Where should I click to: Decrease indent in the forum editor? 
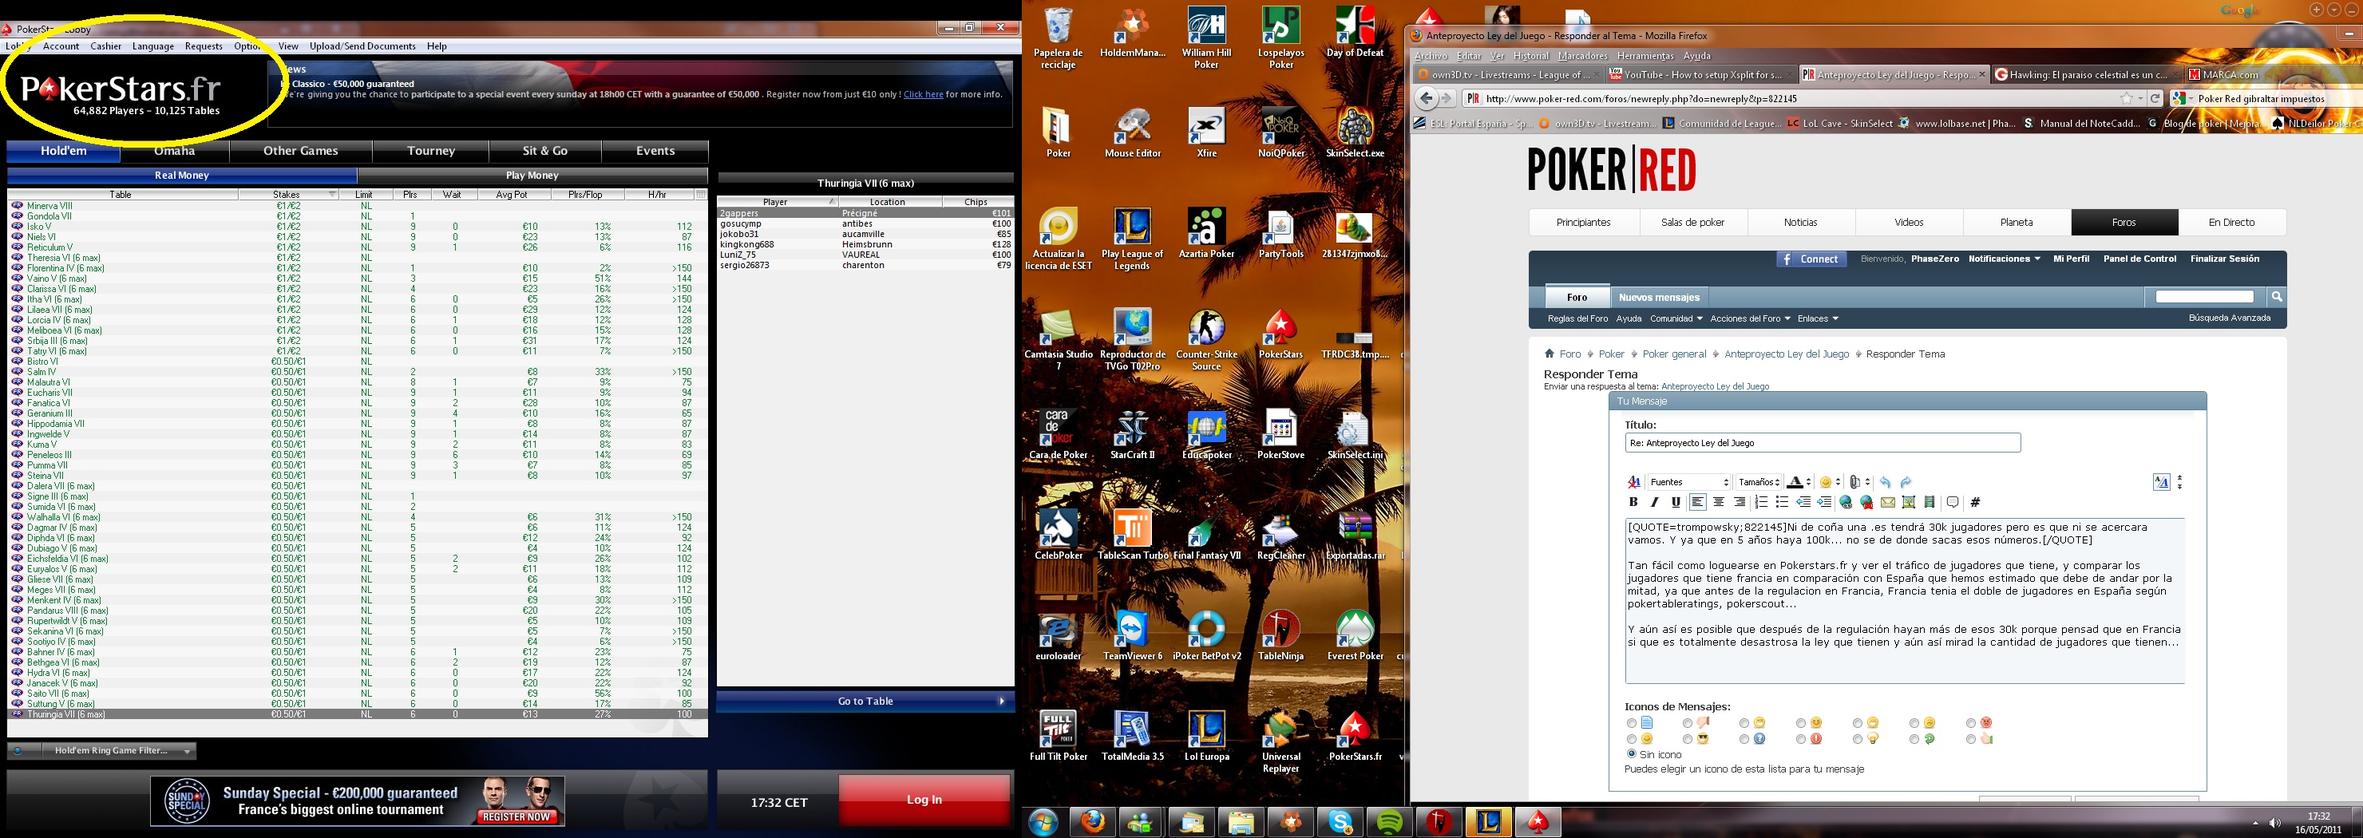[1803, 502]
